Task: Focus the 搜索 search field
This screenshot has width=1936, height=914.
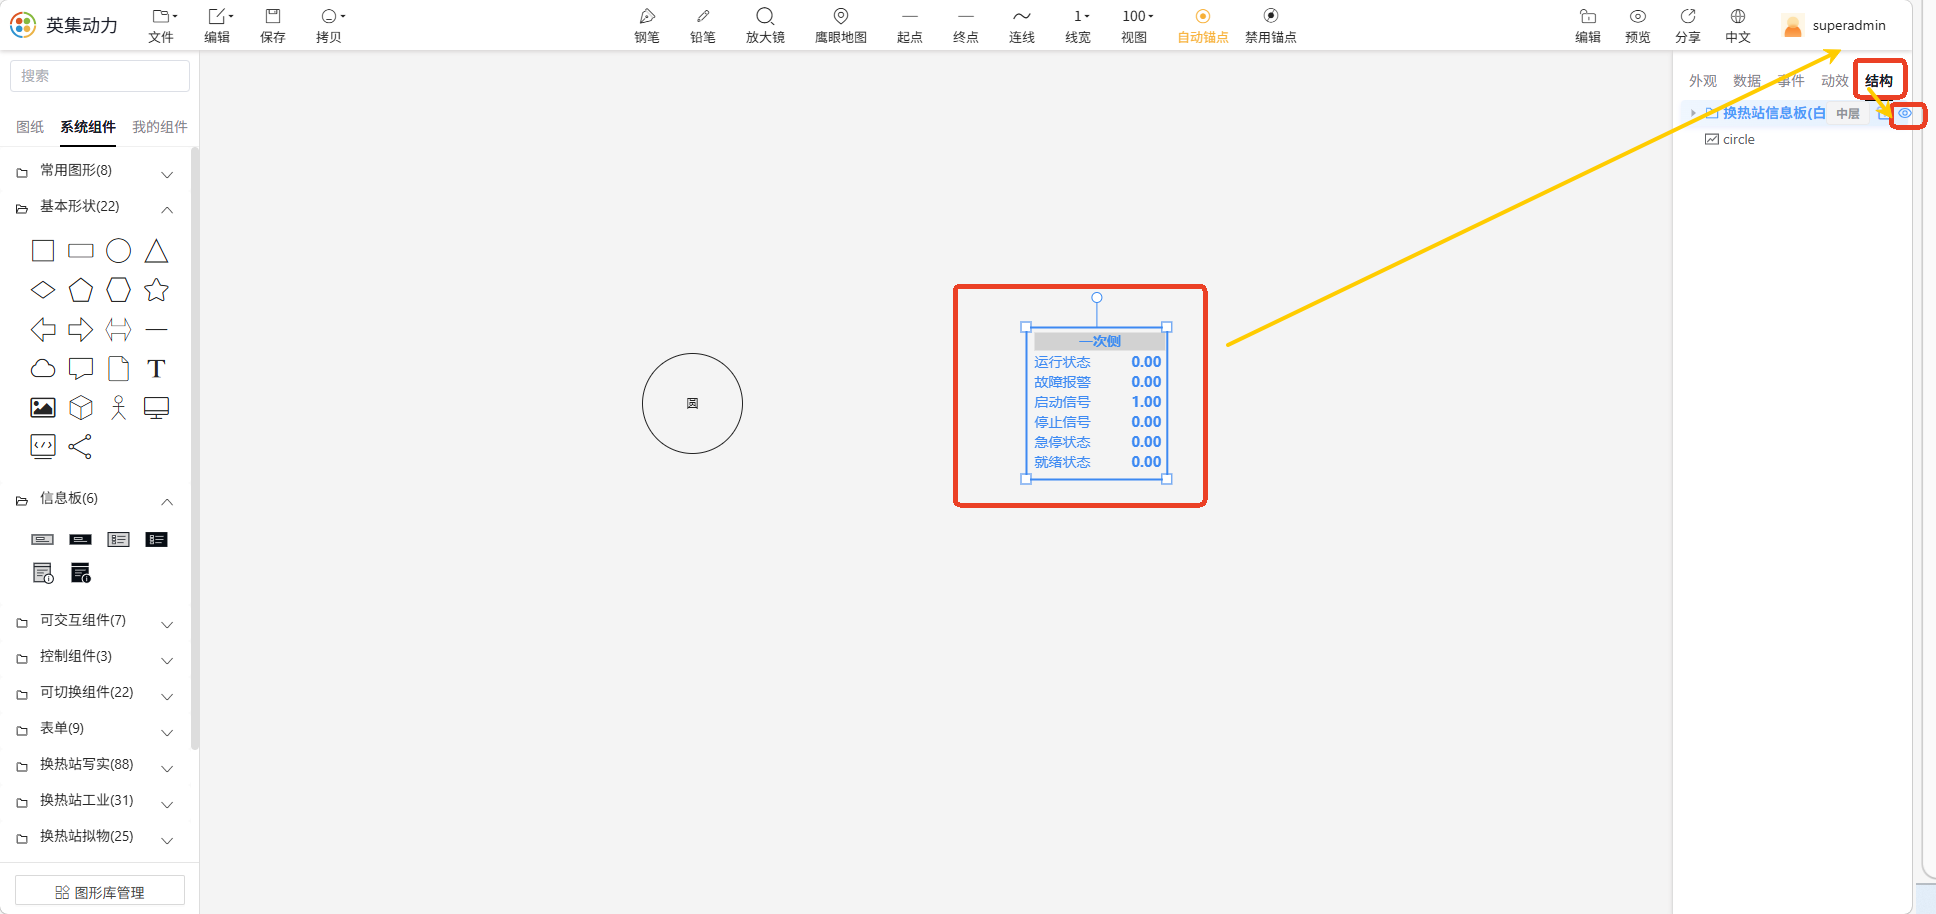Action: click(100, 76)
